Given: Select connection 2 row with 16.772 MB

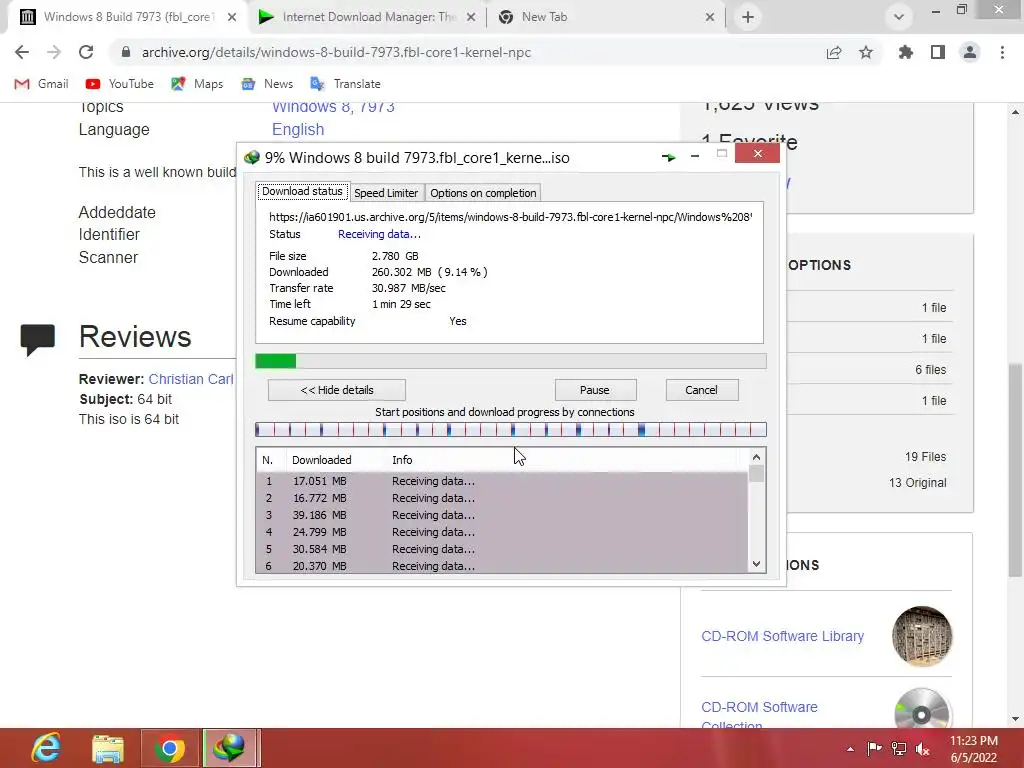Looking at the screenshot, I should click(502, 498).
